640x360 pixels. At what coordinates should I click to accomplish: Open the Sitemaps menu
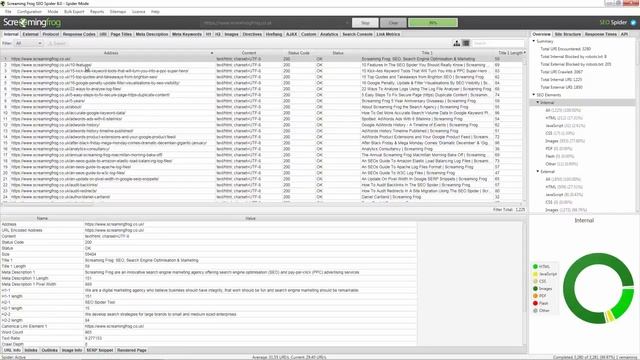(x=118, y=11)
